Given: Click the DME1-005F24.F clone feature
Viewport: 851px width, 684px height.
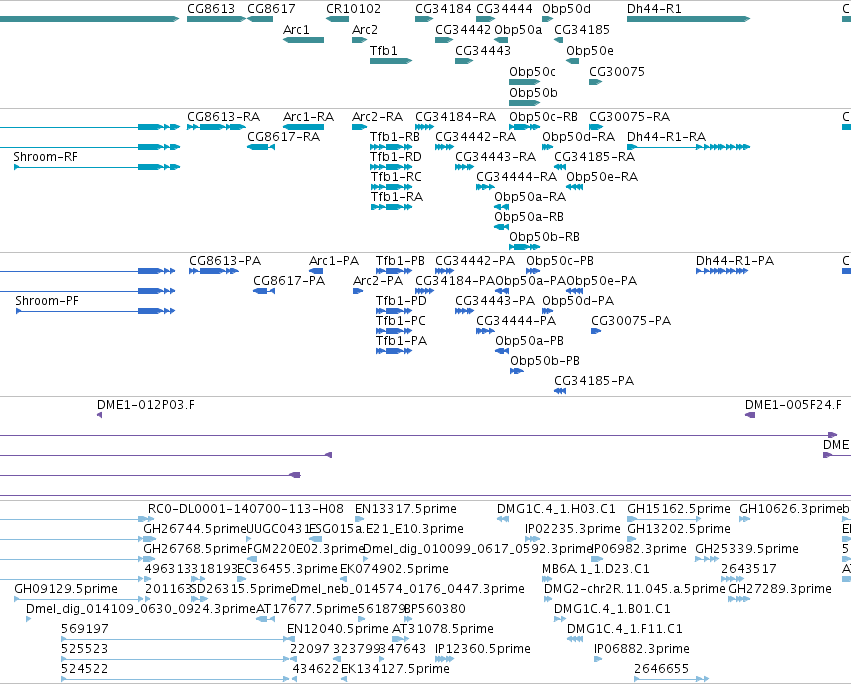Looking at the screenshot, I should pyautogui.click(x=750, y=415).
